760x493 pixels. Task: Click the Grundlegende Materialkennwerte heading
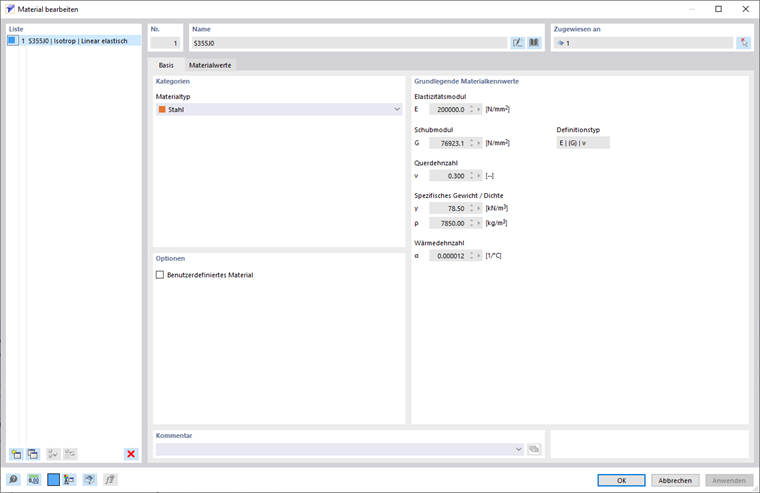pos(466,81)
